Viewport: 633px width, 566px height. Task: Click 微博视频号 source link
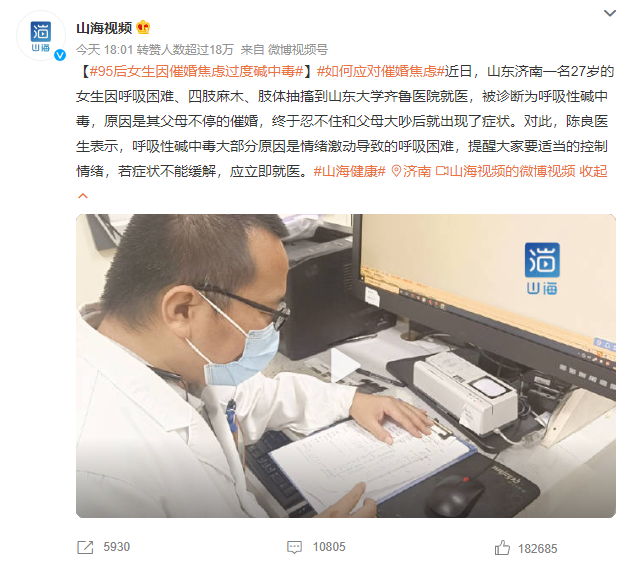tap(298, 50)
